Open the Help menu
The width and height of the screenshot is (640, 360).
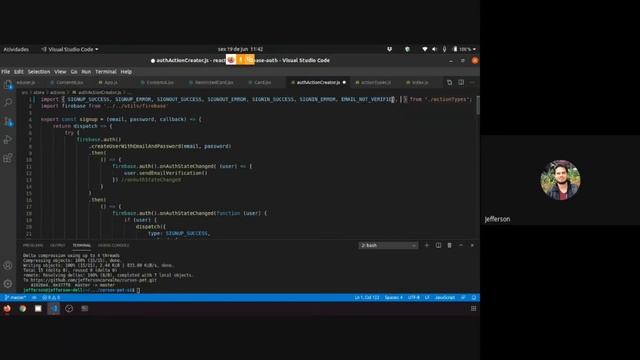(x=126, y=71)
